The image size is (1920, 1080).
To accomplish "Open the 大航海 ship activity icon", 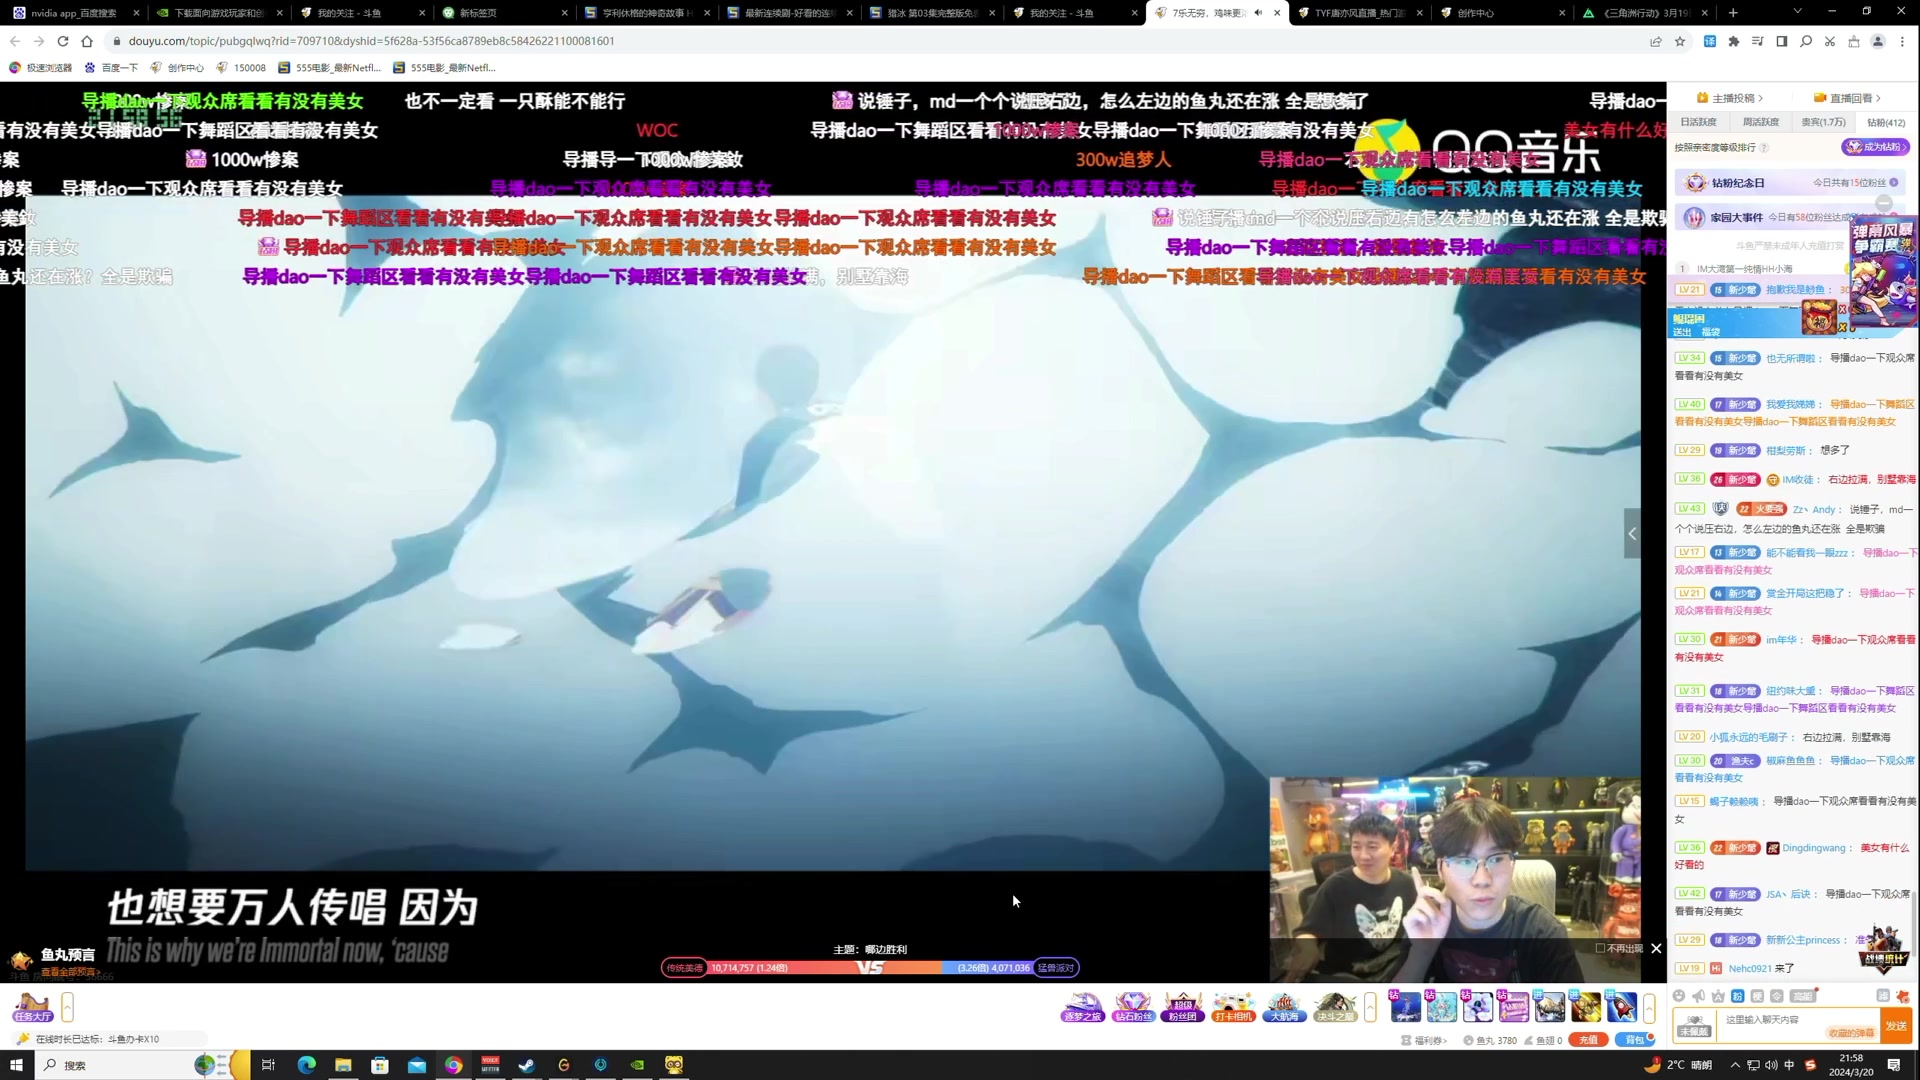I will 1284,1006.
